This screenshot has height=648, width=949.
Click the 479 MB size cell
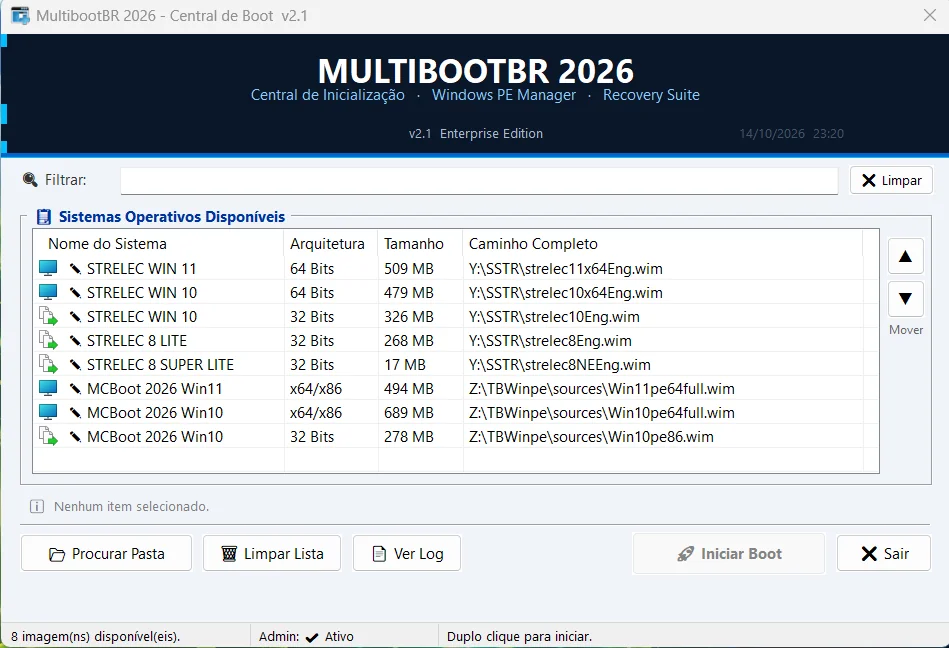pyautogui.click(x=409, y=293)
